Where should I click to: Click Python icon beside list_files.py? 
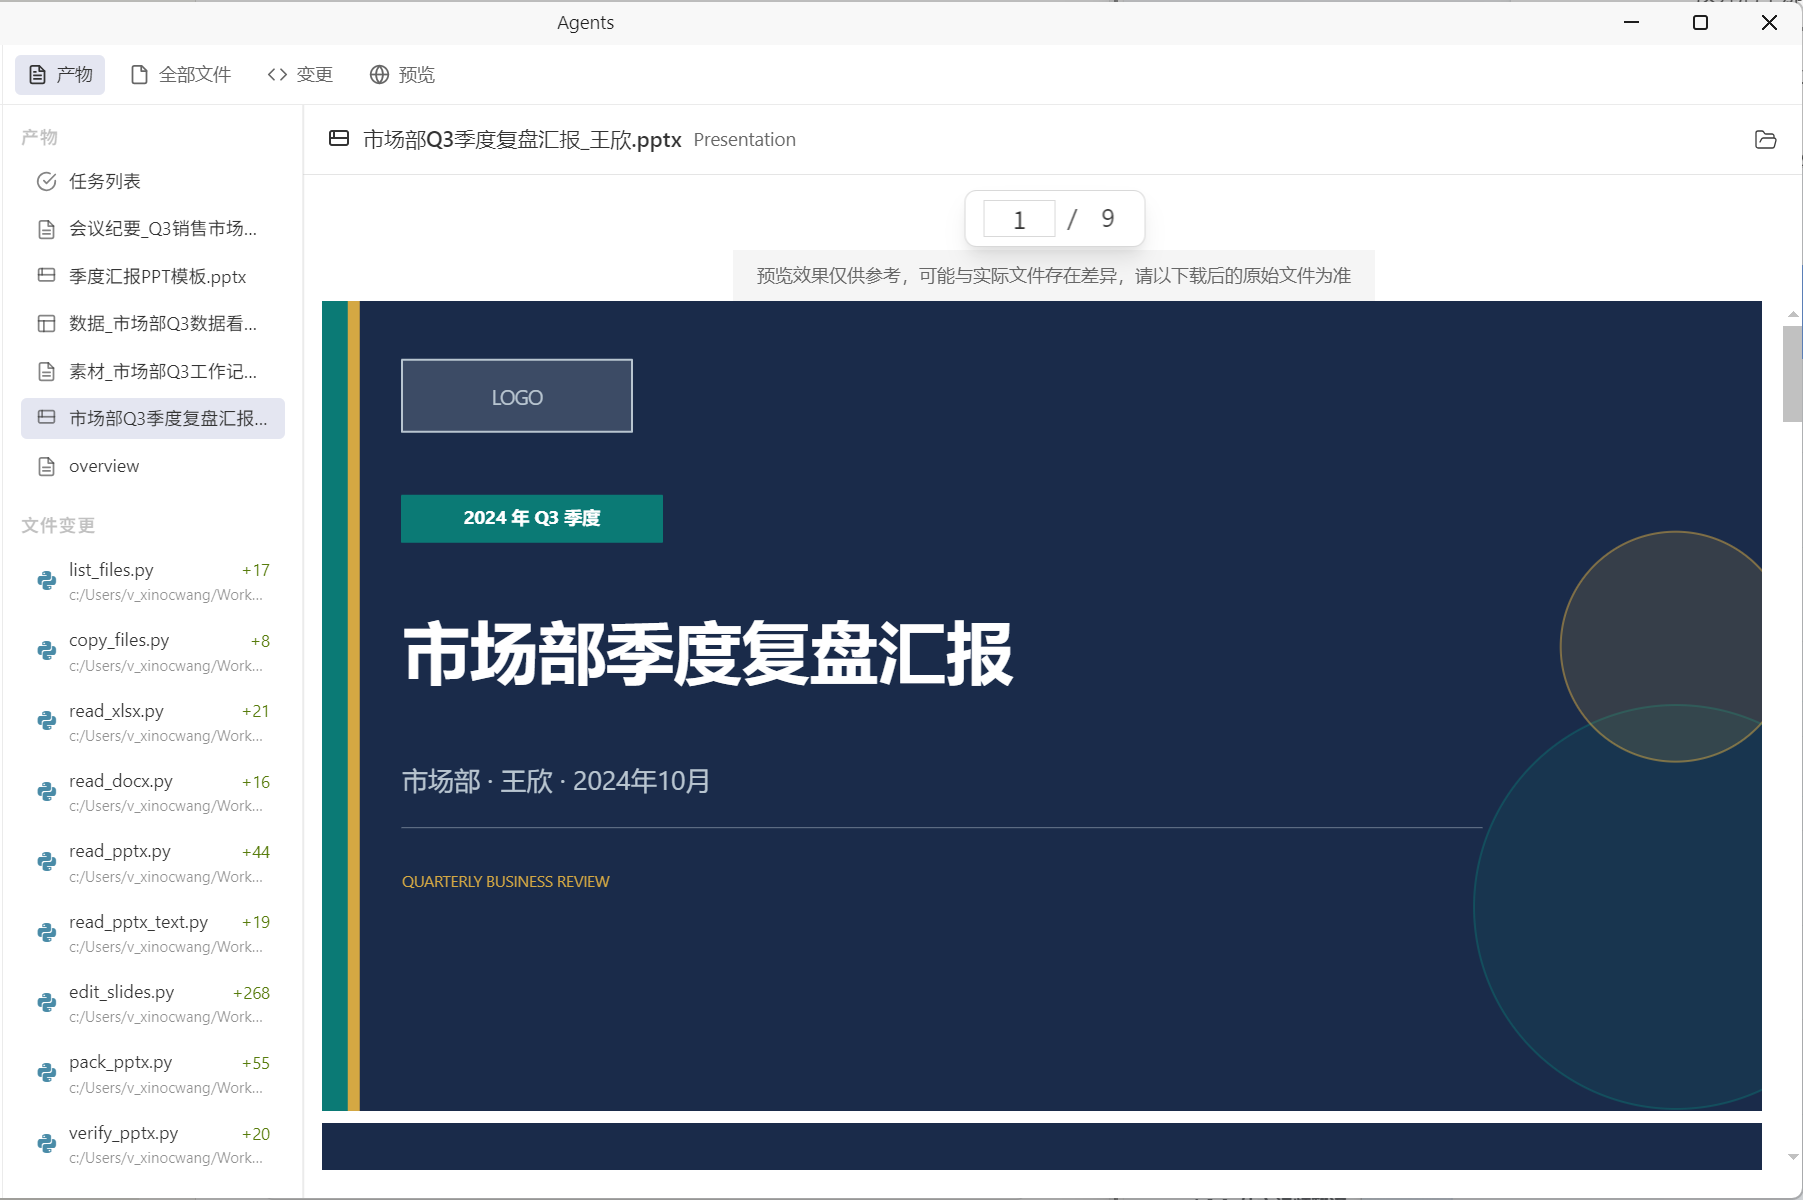tap(46, 581)
